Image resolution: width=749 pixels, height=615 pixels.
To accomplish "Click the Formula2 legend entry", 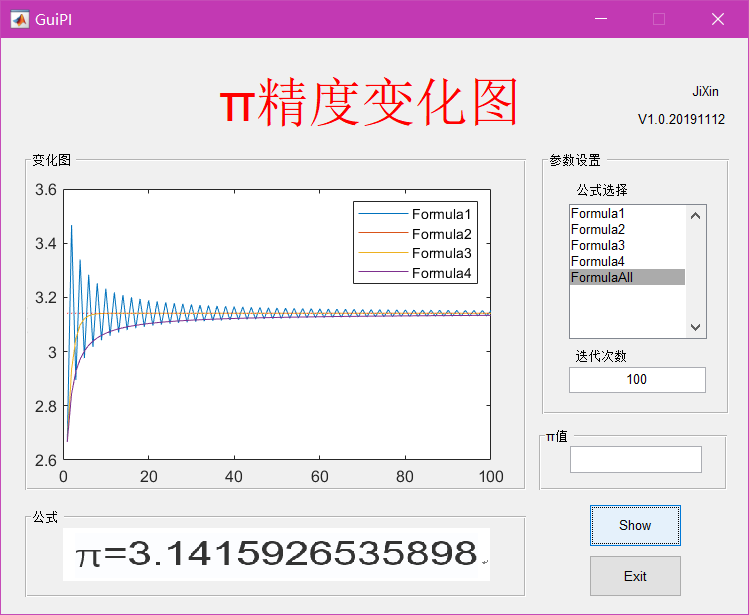I will point(415,234).
